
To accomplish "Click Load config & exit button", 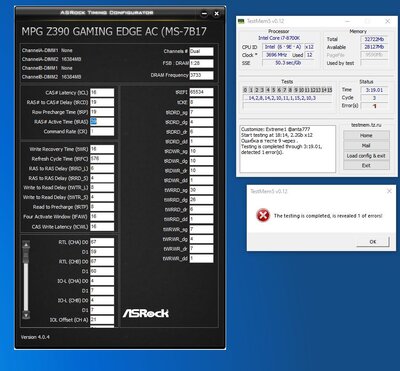I will pyautogui.click(x=366, y=156).
